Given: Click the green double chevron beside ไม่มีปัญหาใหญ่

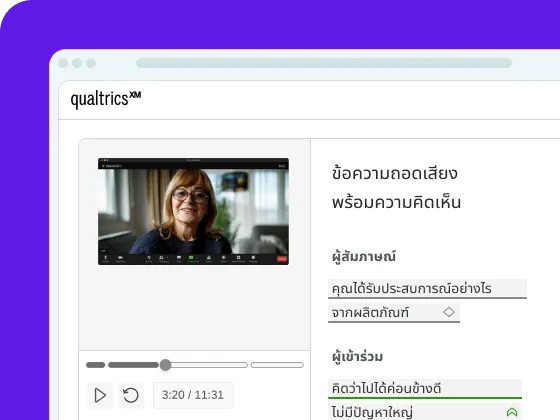Looking at the screenshot, I should pos(512,412).
